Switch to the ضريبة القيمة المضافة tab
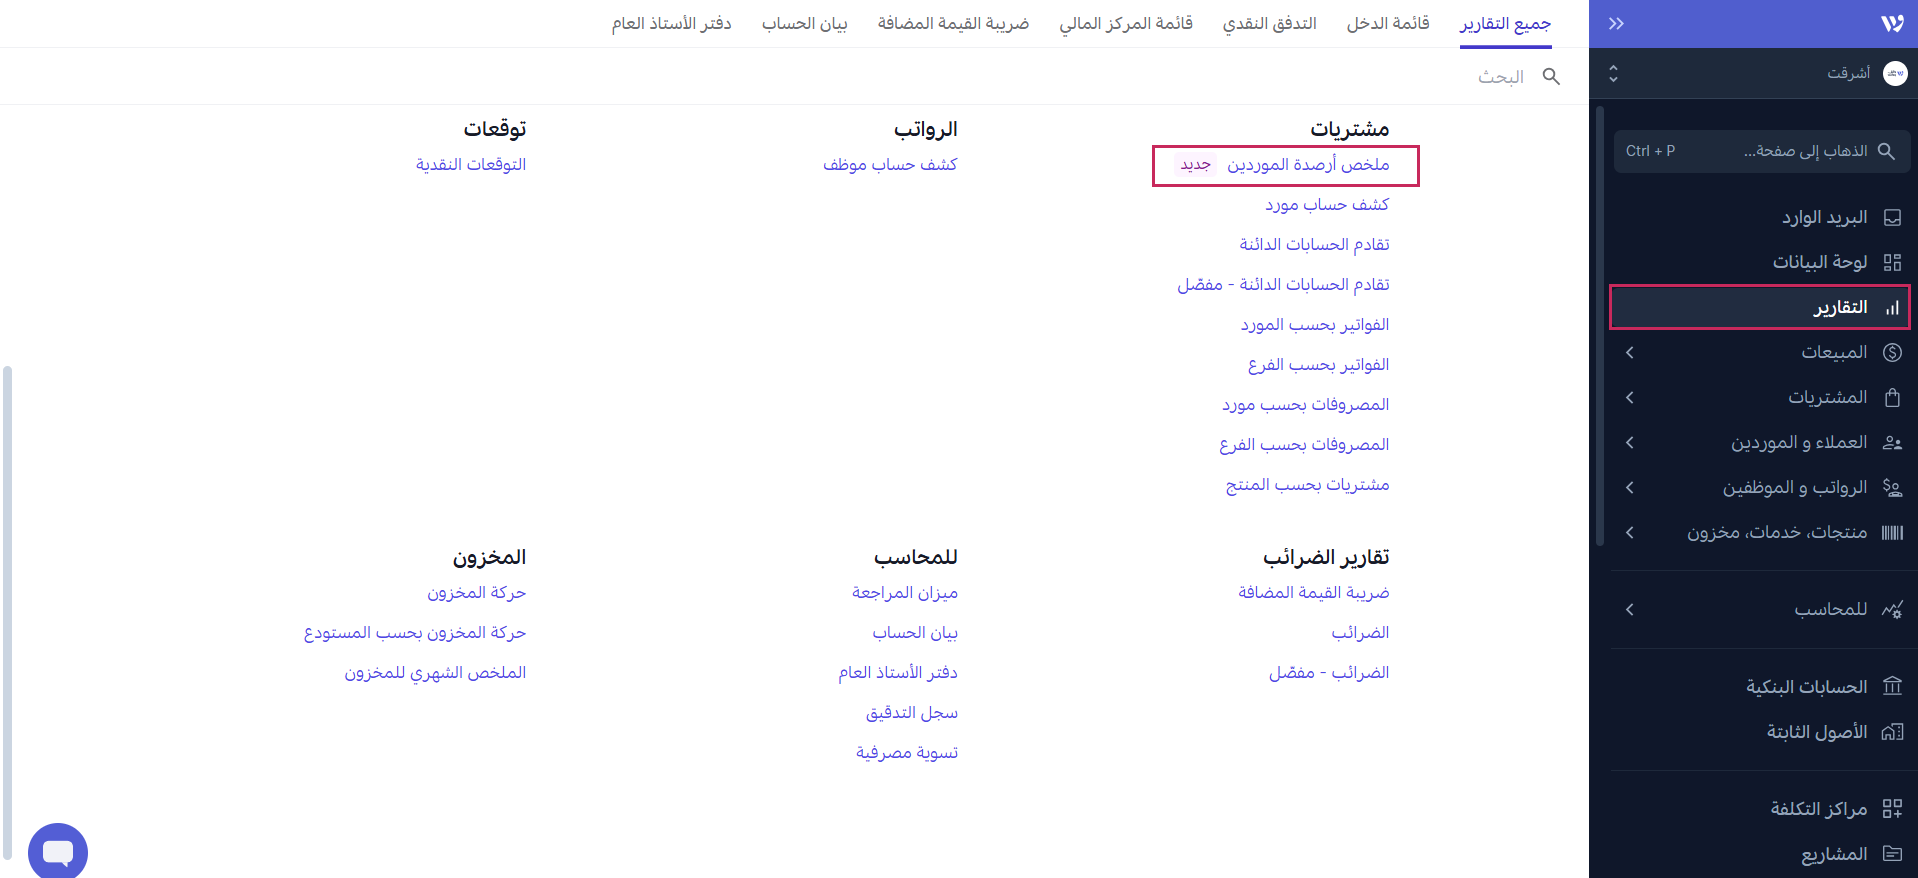1918x878 pixels. tap(953, 24)
